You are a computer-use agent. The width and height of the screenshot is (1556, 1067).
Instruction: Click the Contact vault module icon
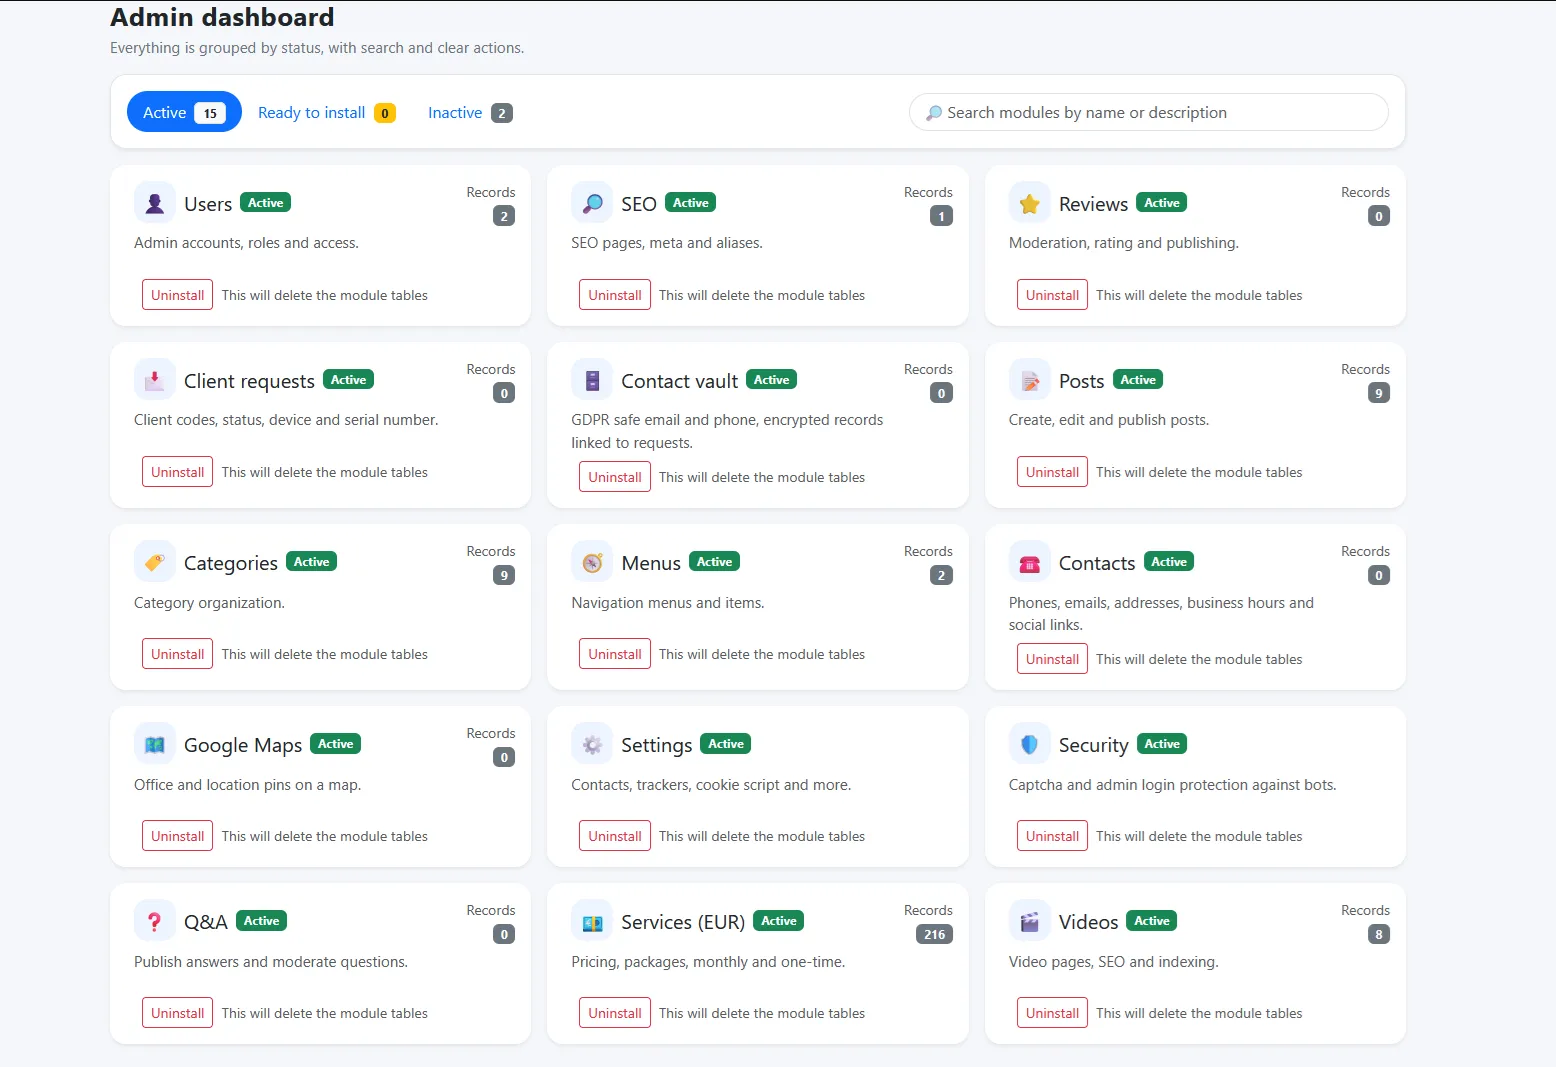592,380
